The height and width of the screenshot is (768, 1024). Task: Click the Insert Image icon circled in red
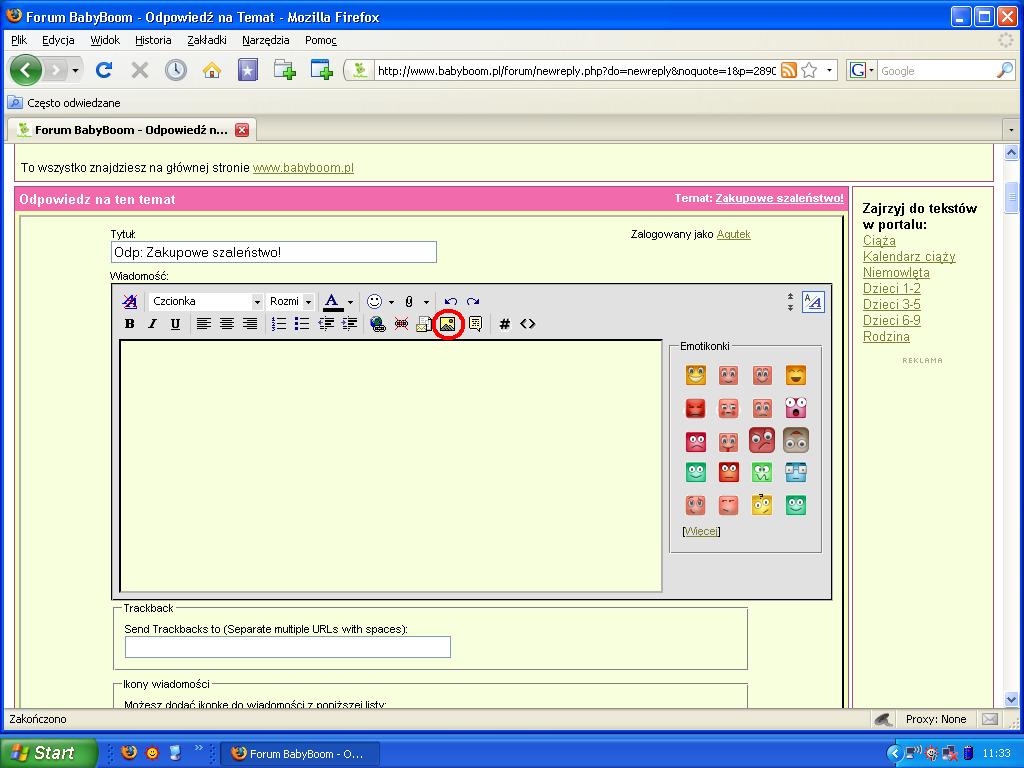pos(448,324)
